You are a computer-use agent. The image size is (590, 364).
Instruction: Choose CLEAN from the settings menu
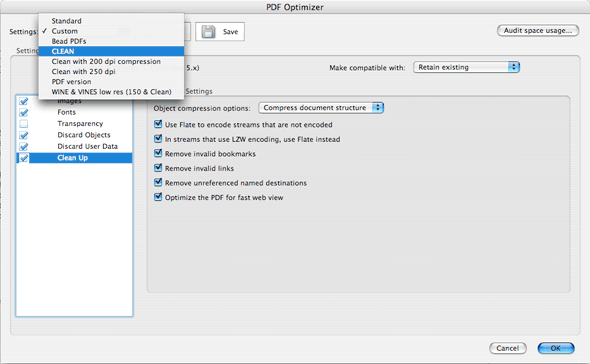[111, 51]
